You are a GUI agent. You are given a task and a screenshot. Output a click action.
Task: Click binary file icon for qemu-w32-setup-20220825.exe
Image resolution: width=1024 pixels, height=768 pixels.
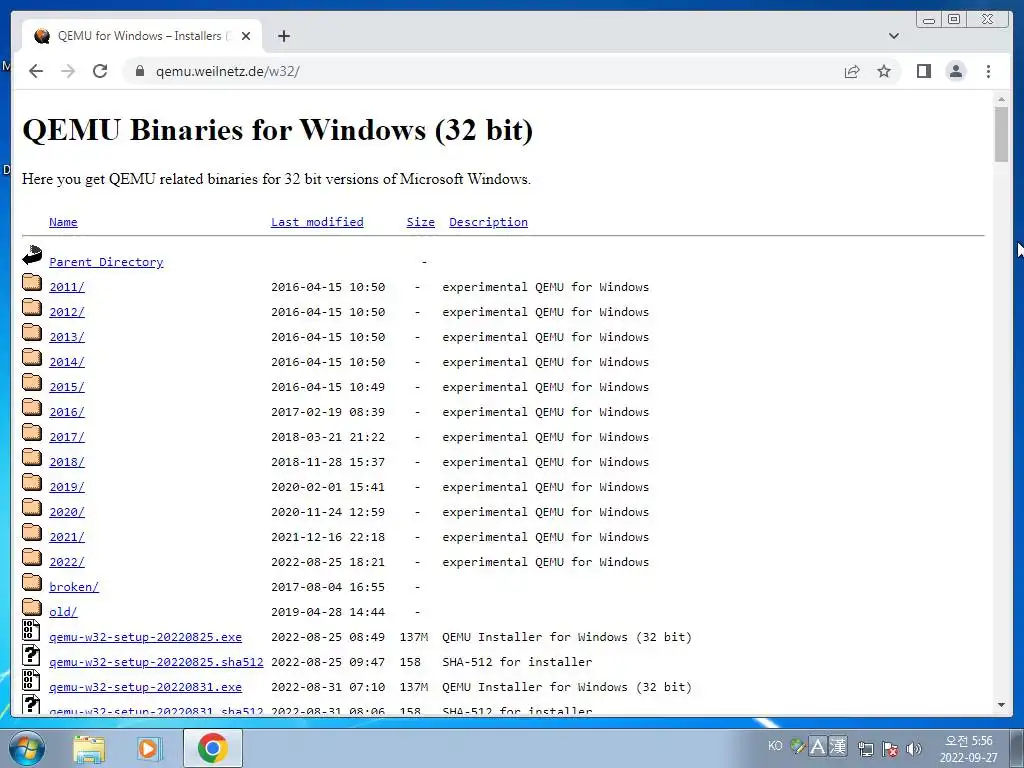(x=31, y=630)
